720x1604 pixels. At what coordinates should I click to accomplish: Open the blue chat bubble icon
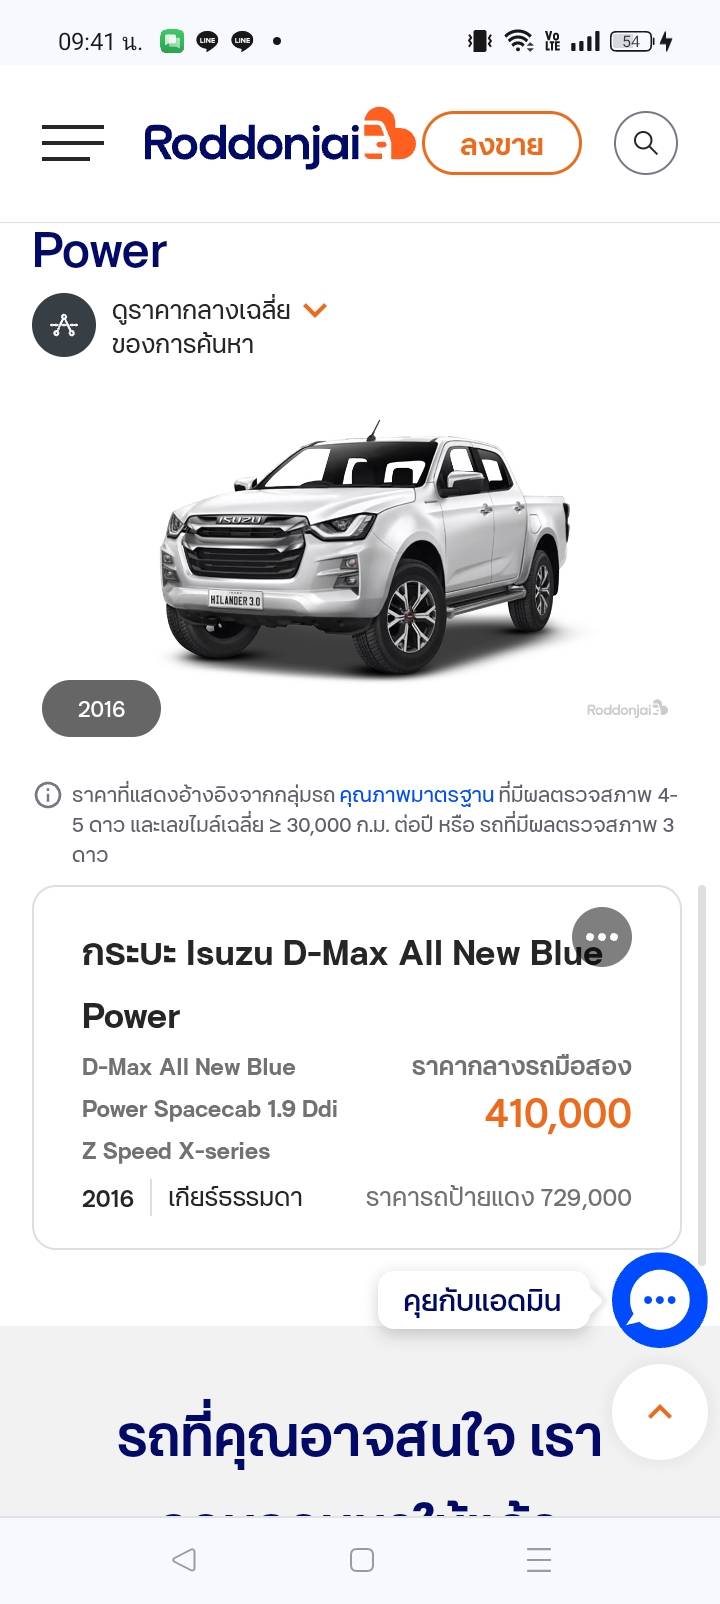(660, 1300)
